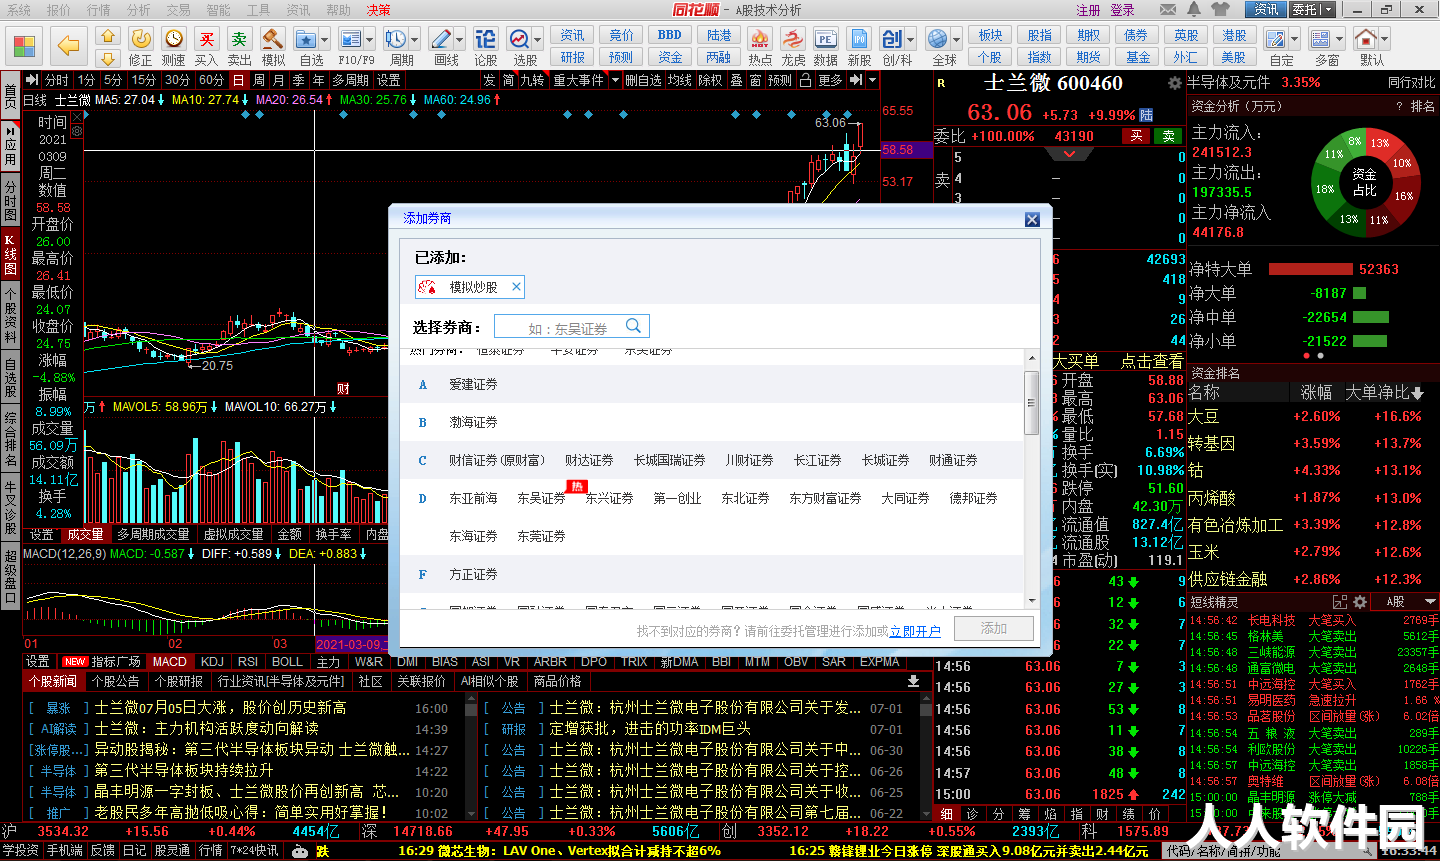Viewport: 1440px width, 861px height.
Task: Open the 选股 stock screener icon
Action: [x=520, y=39]
